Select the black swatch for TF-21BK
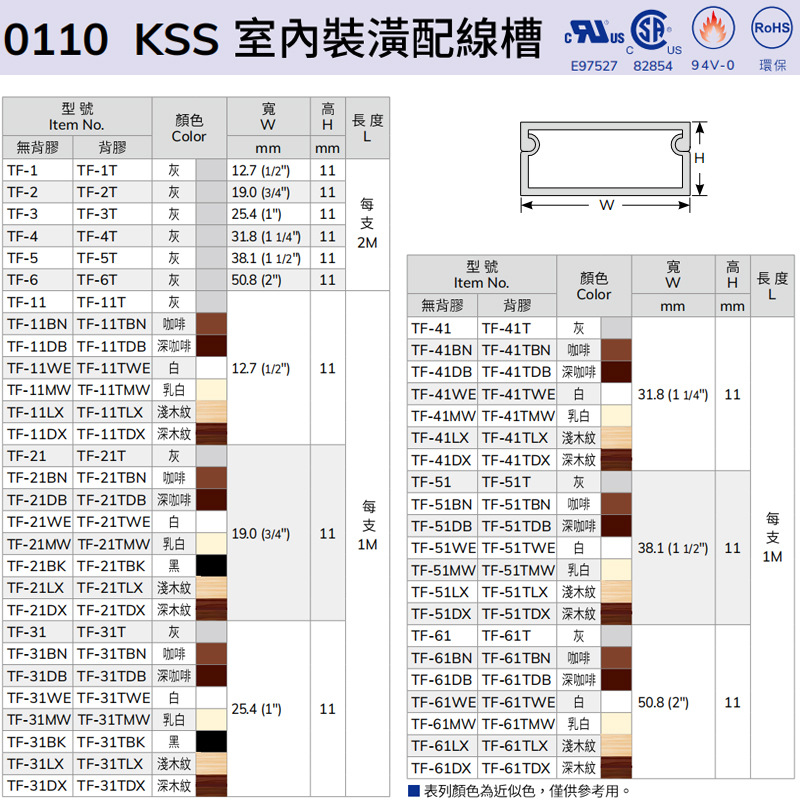Image resolution: width=800 pixels, height=800 pixels. [211, 566]
